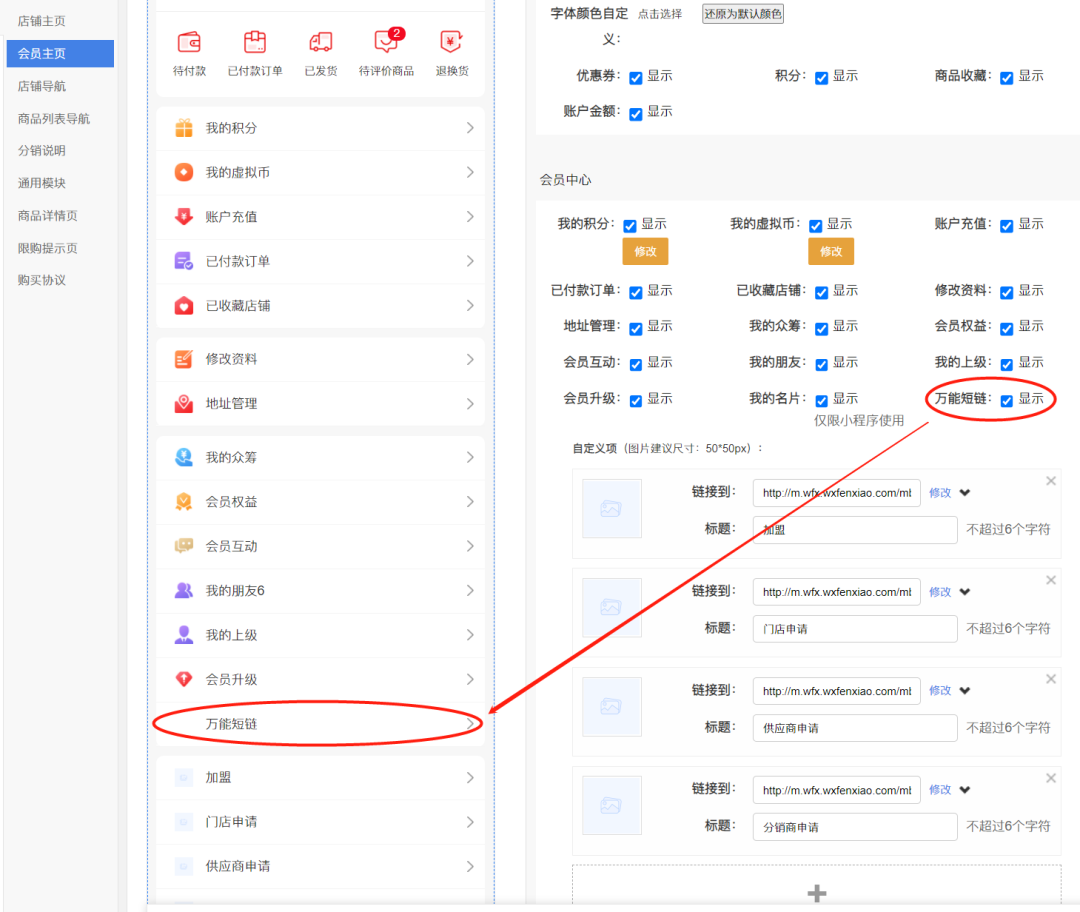Pick font color via 点击选择
This screenshot has height=912, width=1080.
[659, 14]
